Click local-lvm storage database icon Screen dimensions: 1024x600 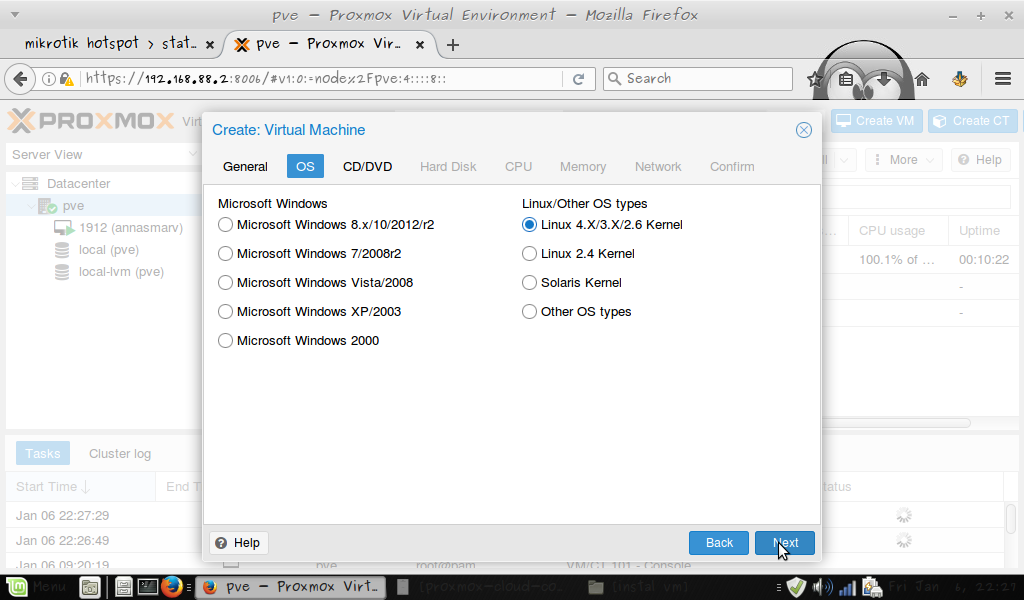(x=62, y=272)
